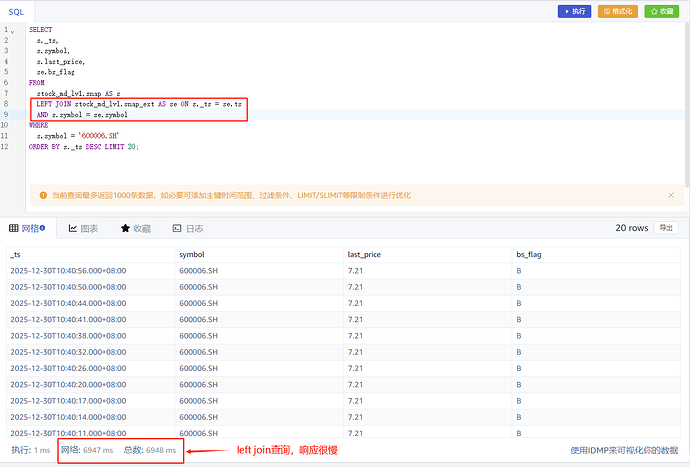Click the last_price column header

click(x=366, y=254)
